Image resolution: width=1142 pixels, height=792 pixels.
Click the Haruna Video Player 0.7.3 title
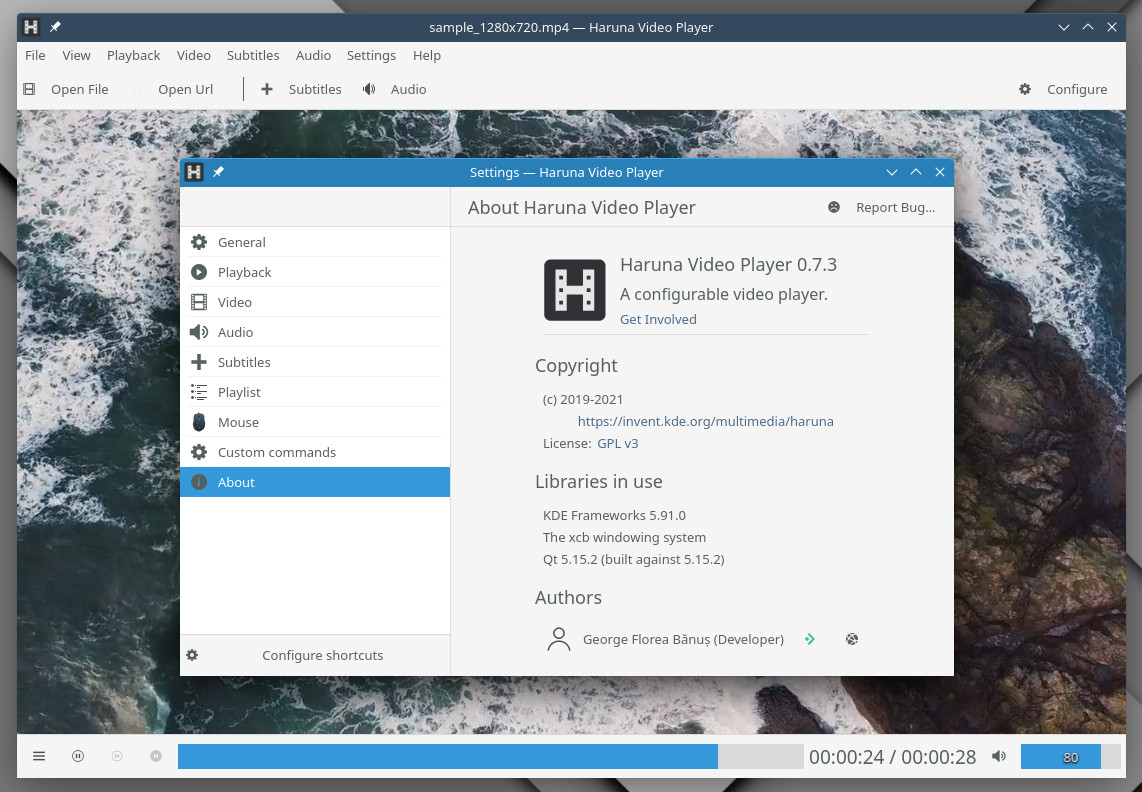coord(728,264)
